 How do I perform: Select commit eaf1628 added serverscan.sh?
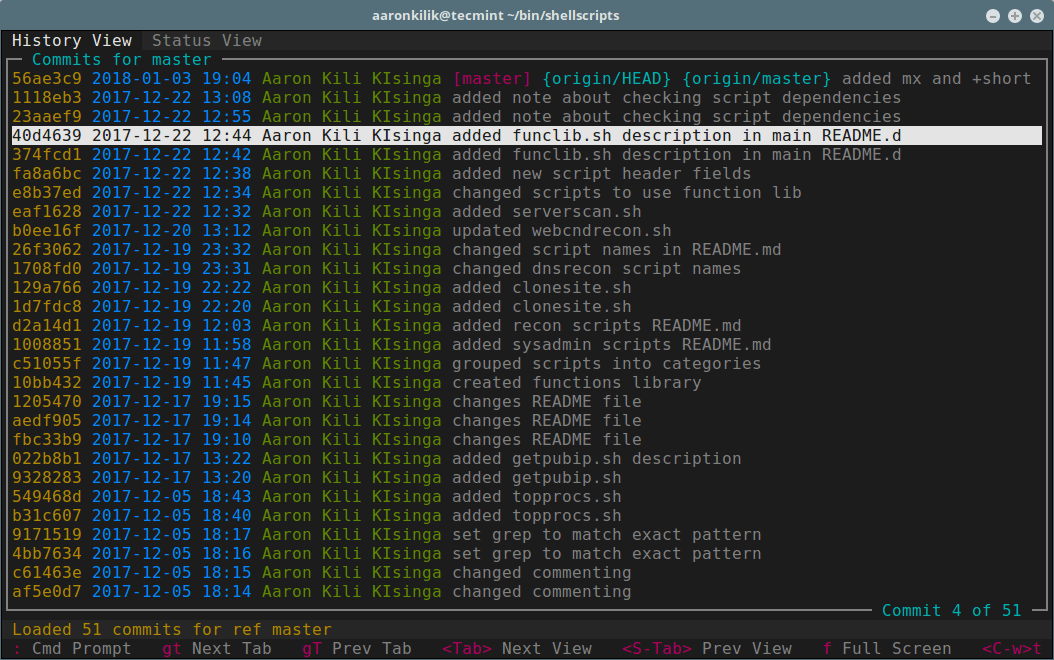[300, 211]
